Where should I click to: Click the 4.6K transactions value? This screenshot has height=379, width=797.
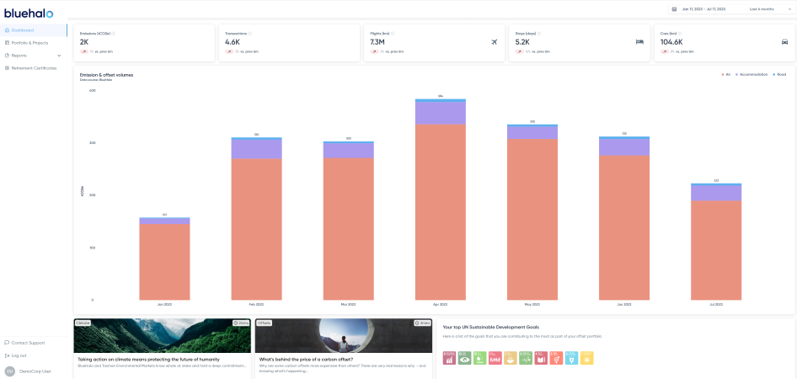(x=232, y=42)
